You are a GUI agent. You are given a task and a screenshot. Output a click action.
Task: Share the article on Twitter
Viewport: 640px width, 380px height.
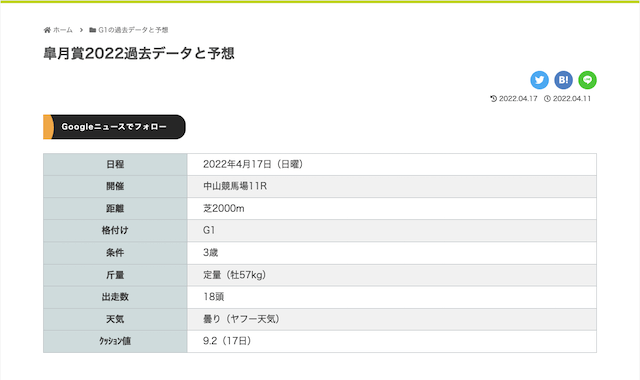point(539,80)
